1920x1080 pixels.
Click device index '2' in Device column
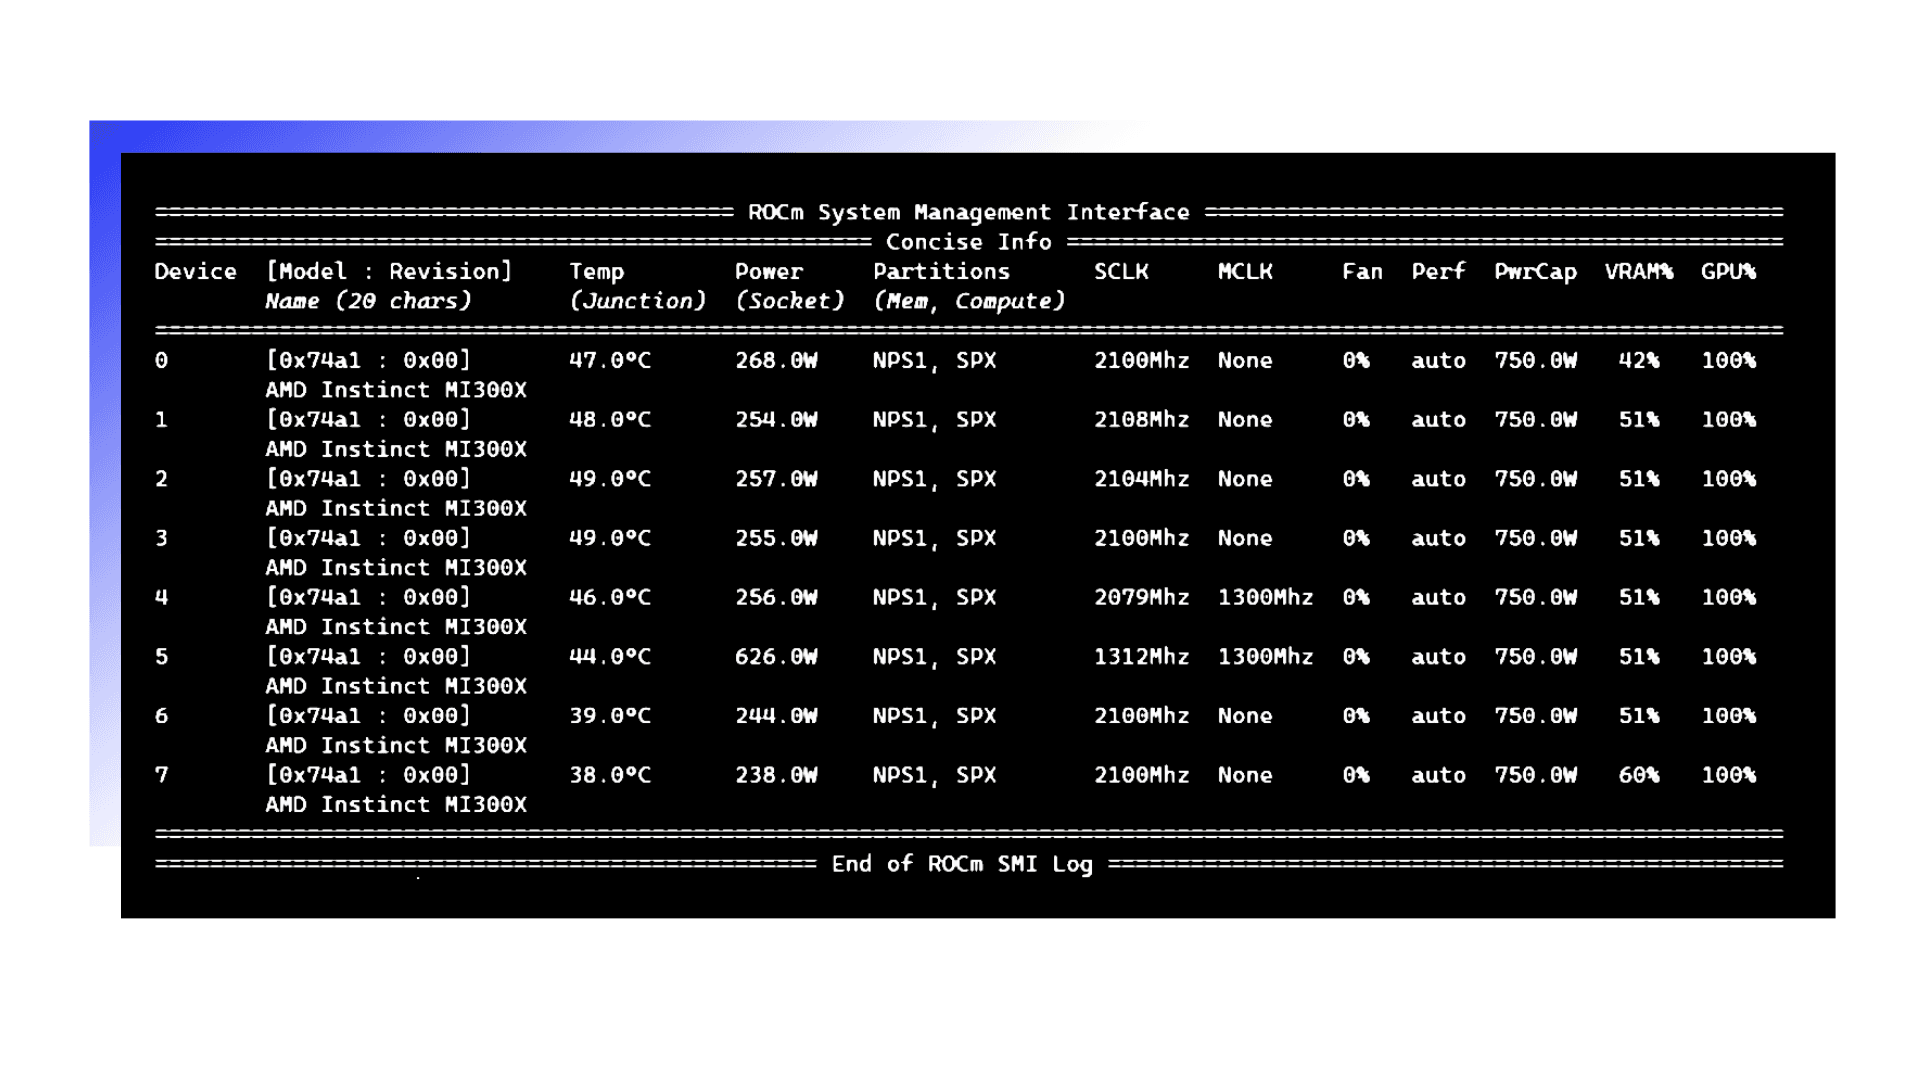tap(161, 478)
